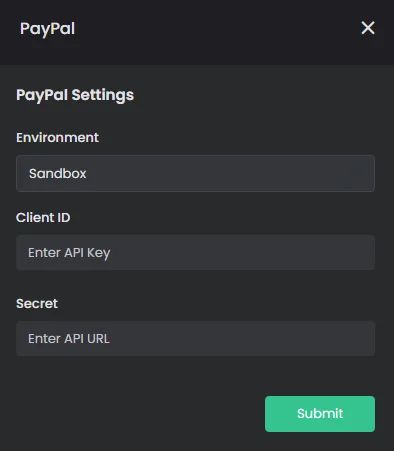Image resolution: width=394 pixels, height=451 pixels.
Task: Click the dark header bar beside PayPal title
Action: pos(217,30)
